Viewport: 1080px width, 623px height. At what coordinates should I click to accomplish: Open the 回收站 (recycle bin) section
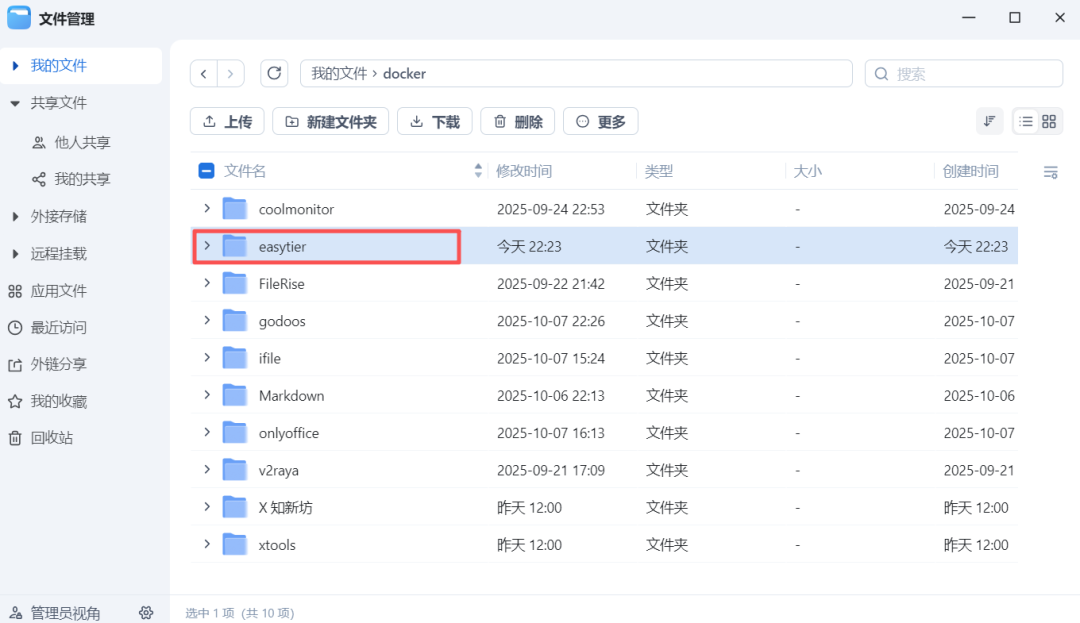(51, 437)
